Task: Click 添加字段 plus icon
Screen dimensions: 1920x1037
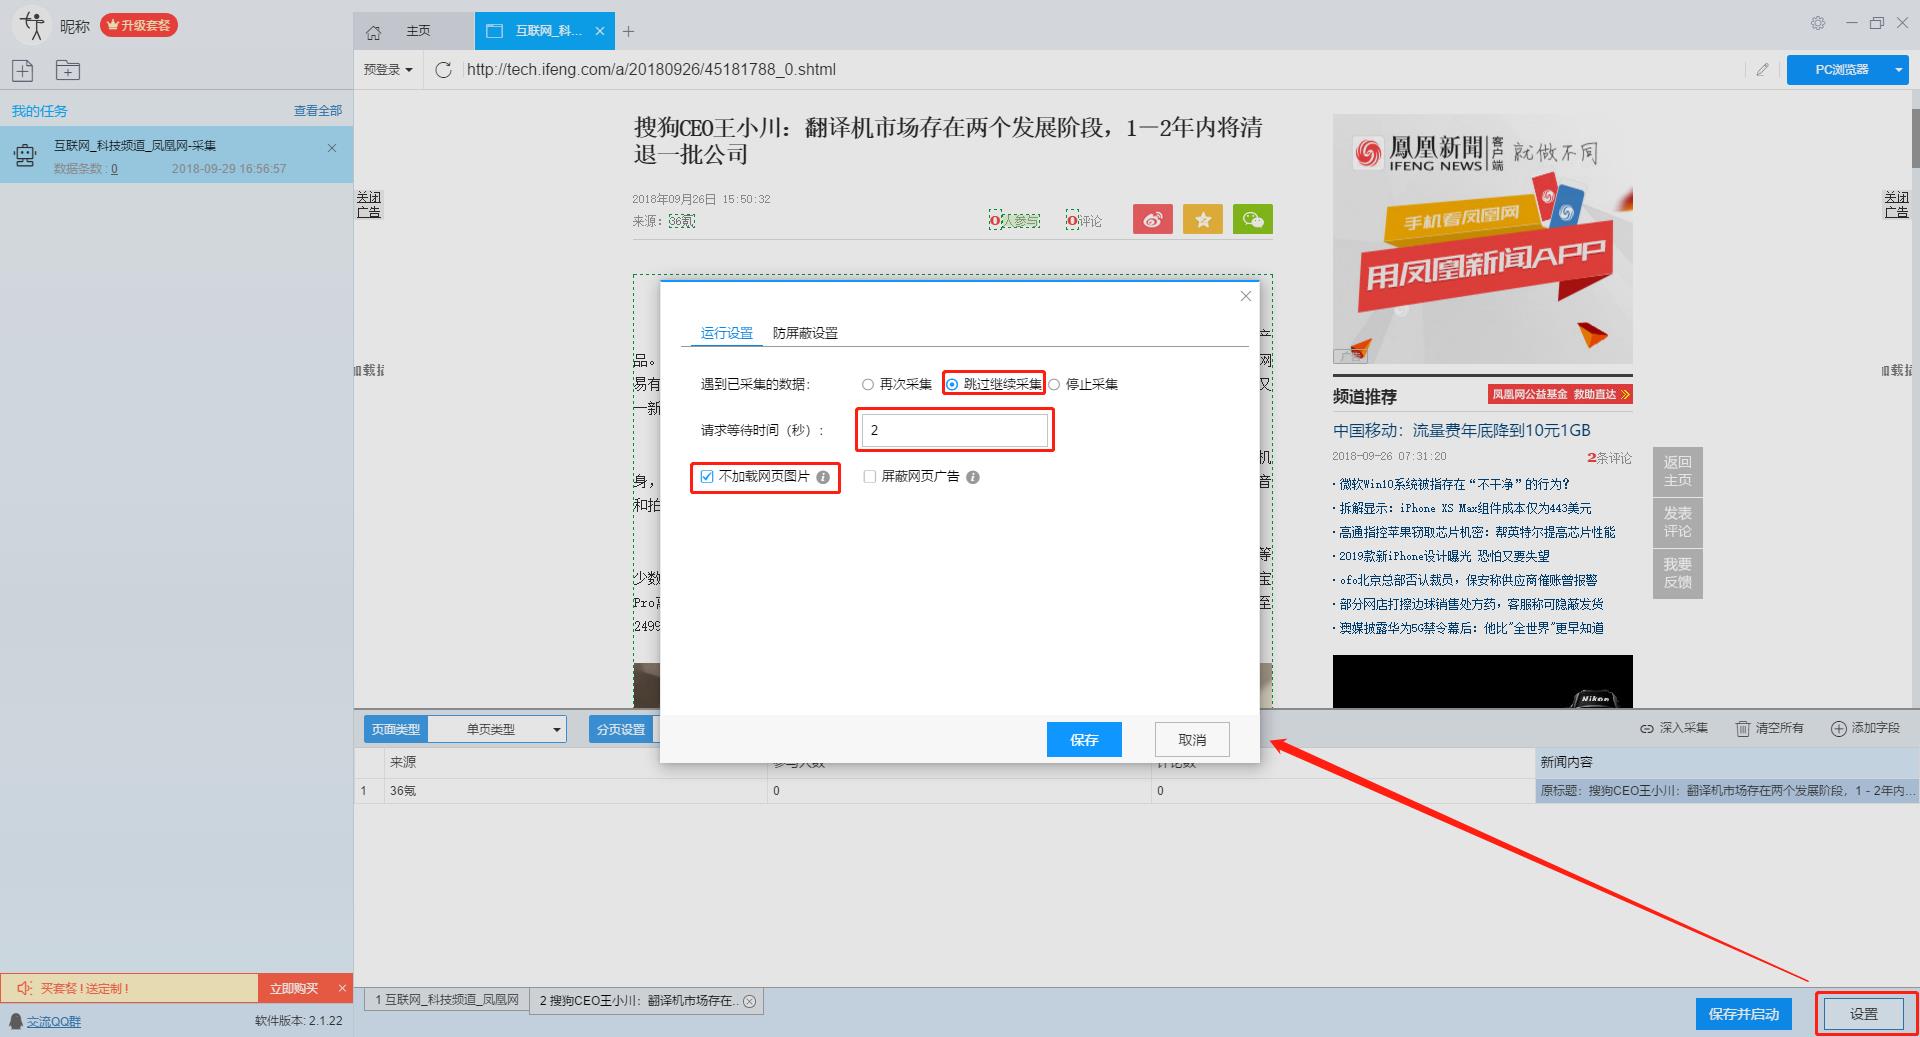Action: [1838, 728]
